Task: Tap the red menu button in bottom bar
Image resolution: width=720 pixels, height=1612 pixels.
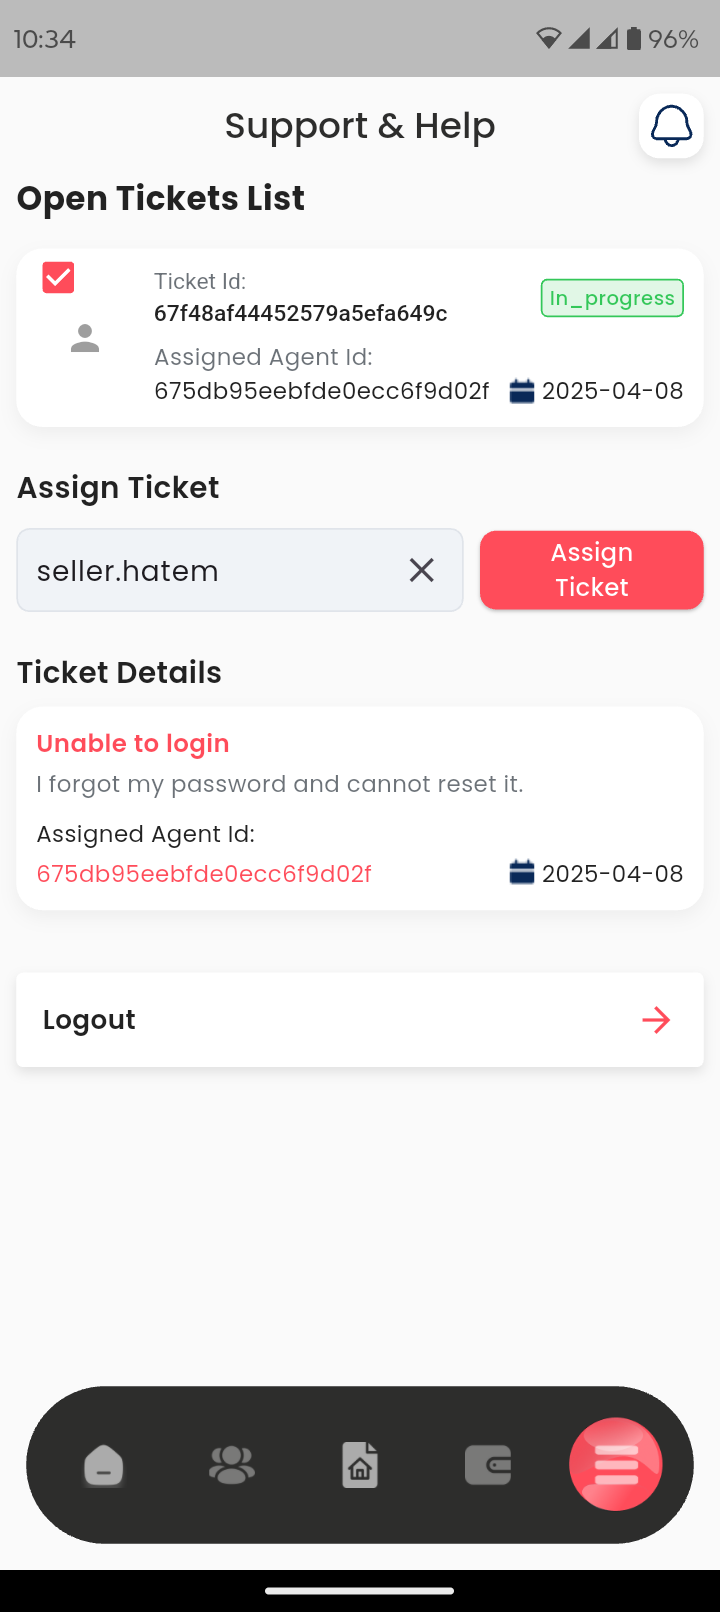Action: coord(616,1464)
